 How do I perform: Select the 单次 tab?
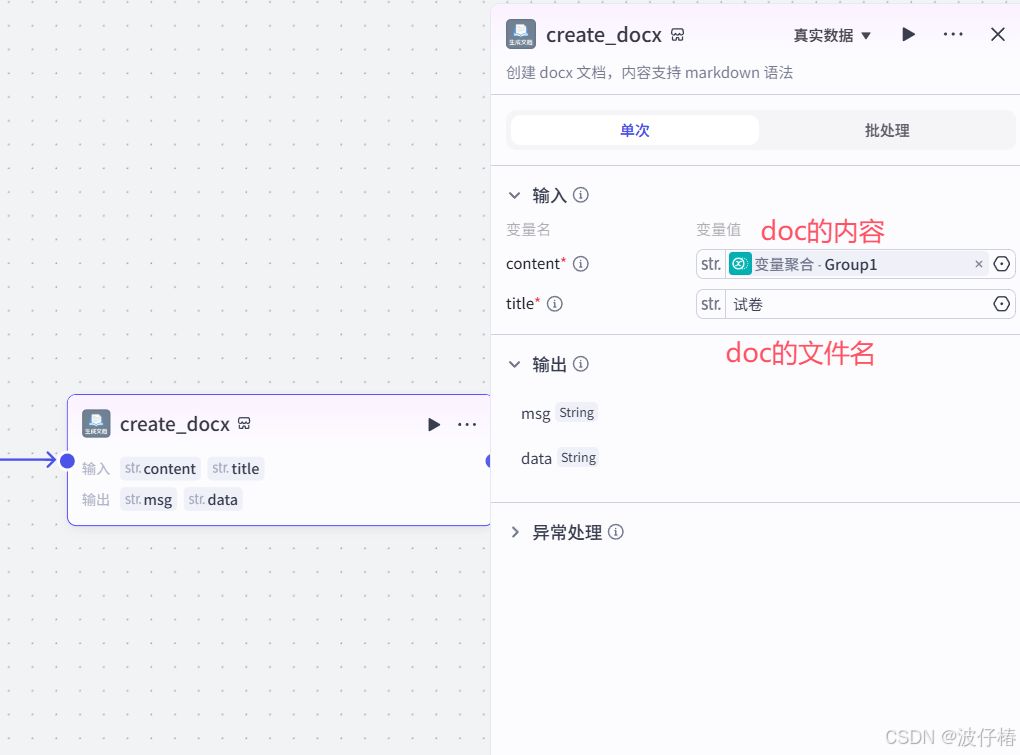coord(633,130)
